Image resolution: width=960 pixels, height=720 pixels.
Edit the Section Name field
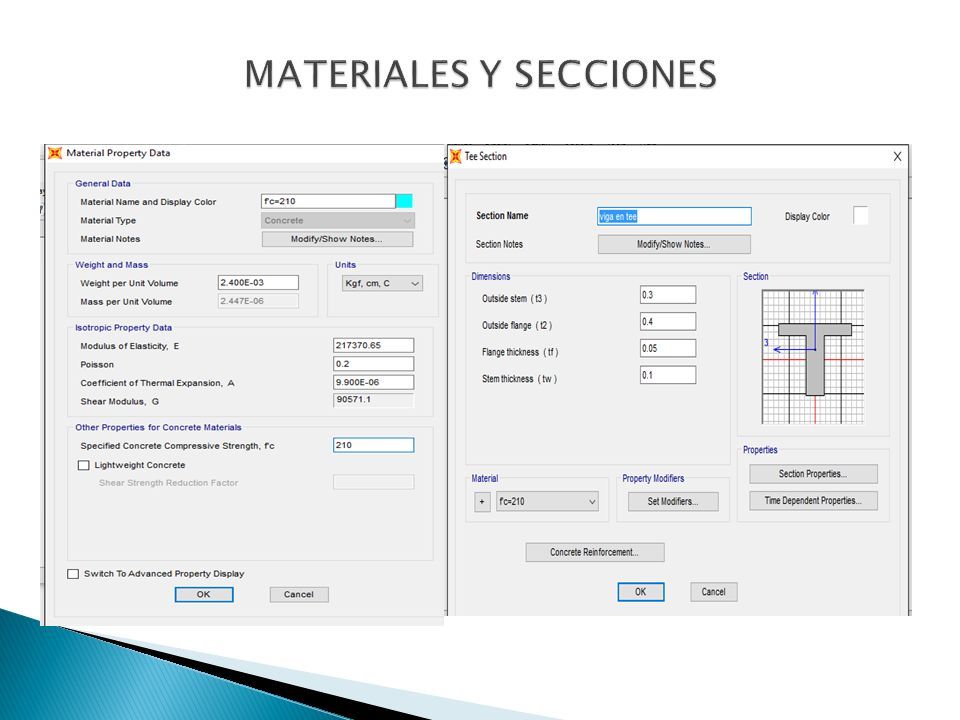point(674,216)
